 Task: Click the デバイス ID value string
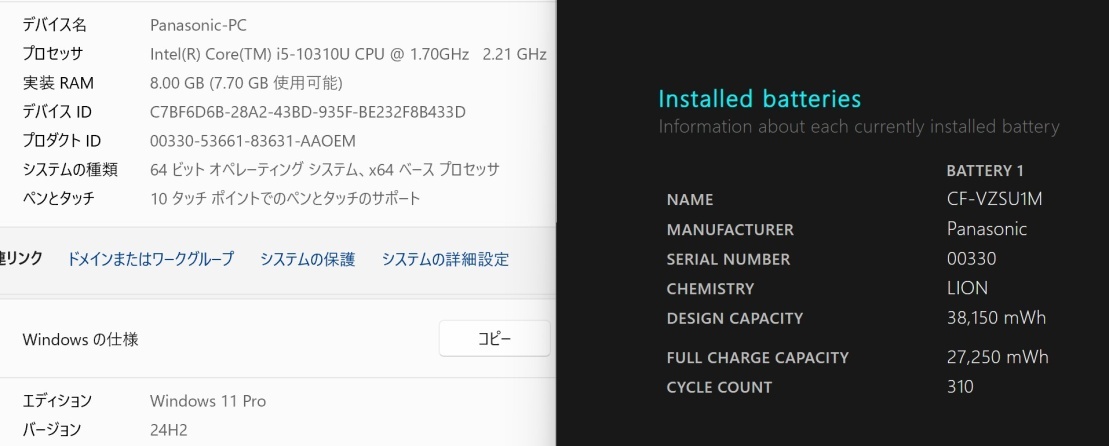[x=307, y=111]
